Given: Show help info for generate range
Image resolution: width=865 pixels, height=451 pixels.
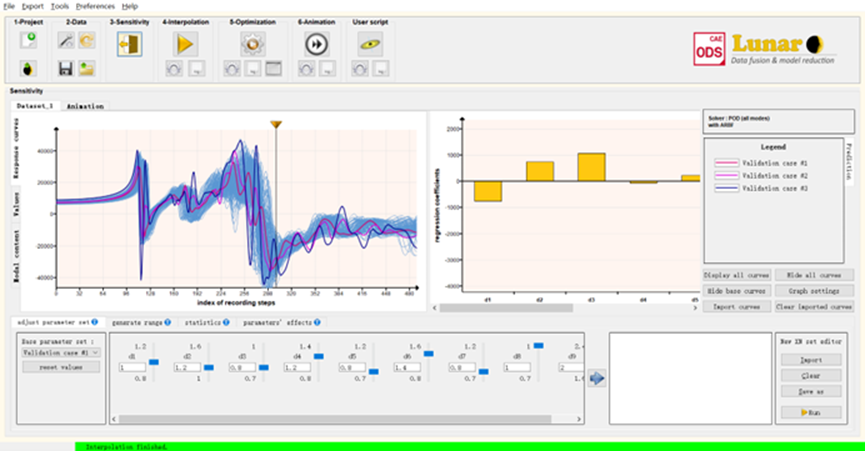Looking at the screenshot, I should (168, 322).
